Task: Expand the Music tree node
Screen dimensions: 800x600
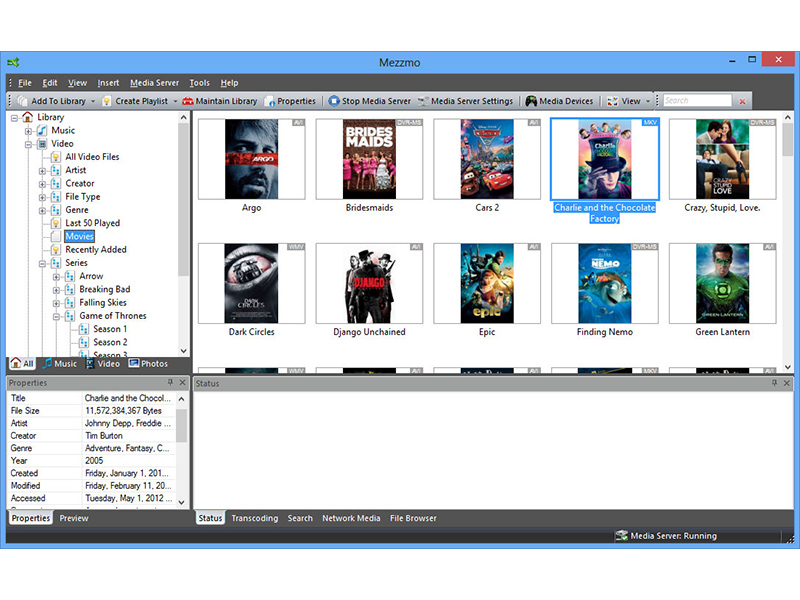Action: tap(29, 131)
